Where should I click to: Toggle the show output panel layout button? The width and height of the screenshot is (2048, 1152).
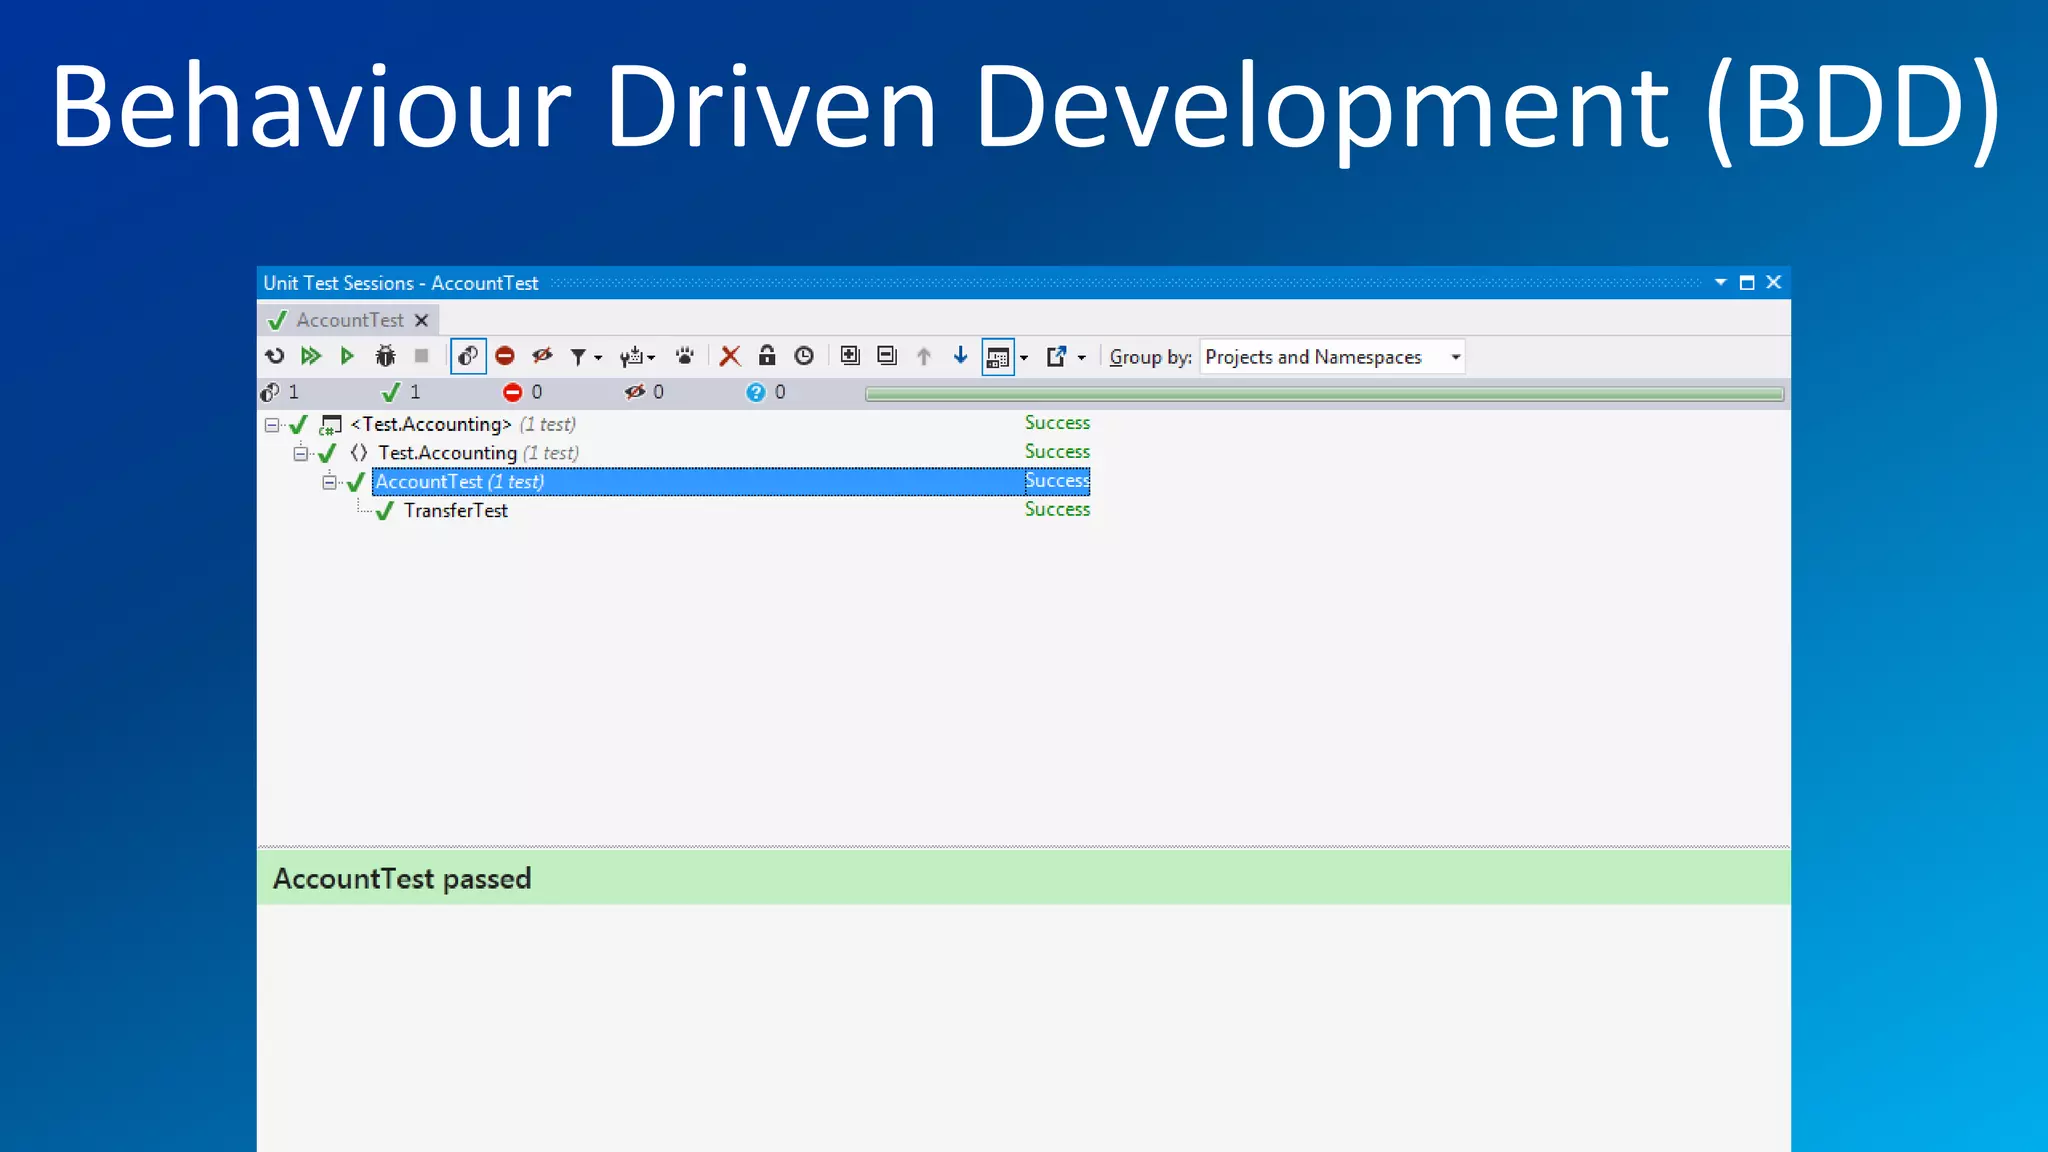(x=998, y=357)
